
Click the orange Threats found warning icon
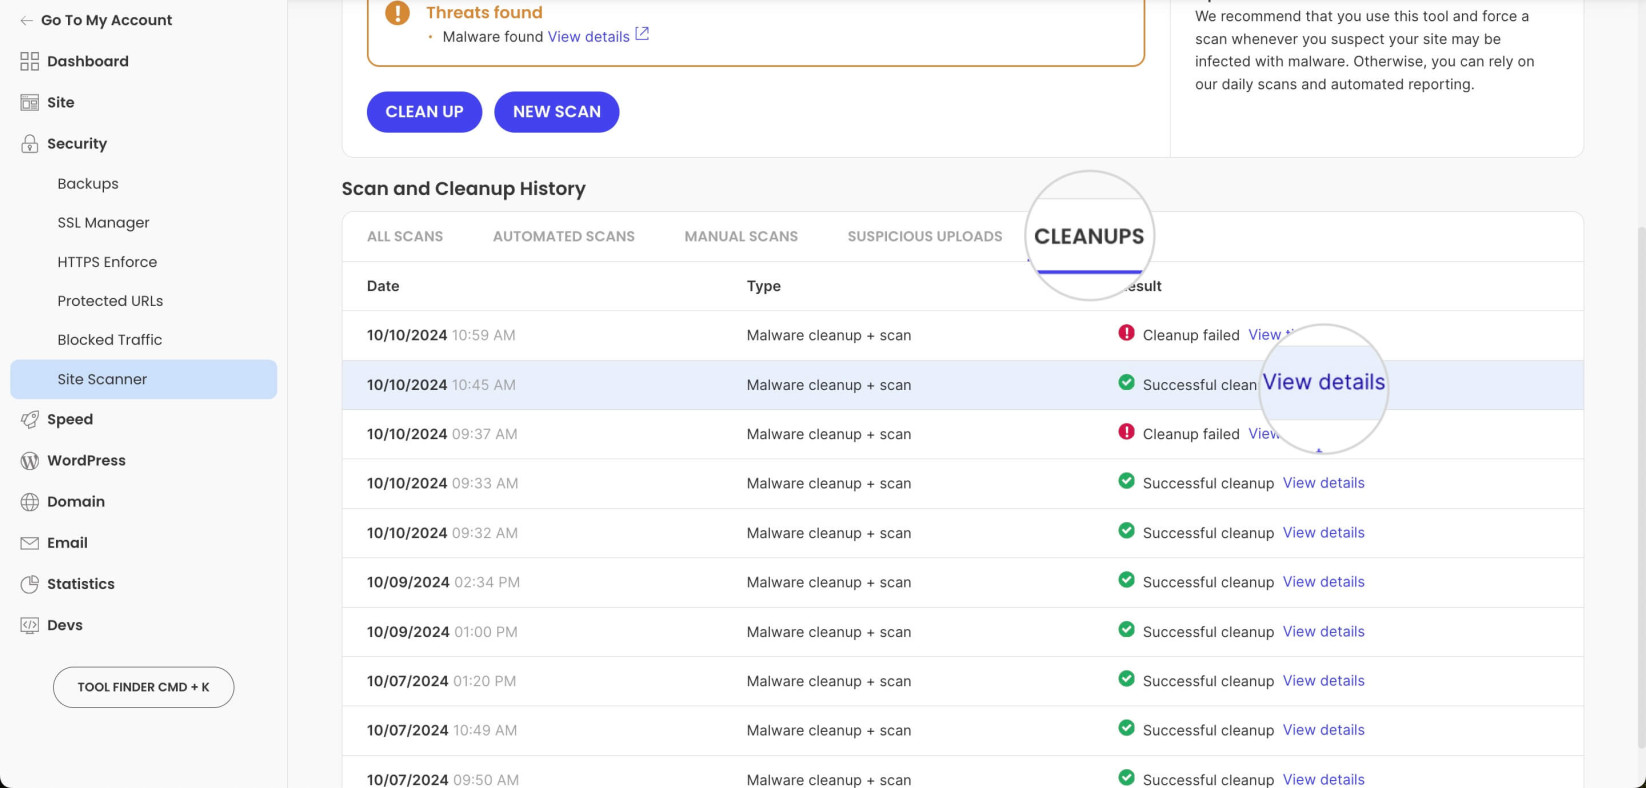tap(398, 12)
